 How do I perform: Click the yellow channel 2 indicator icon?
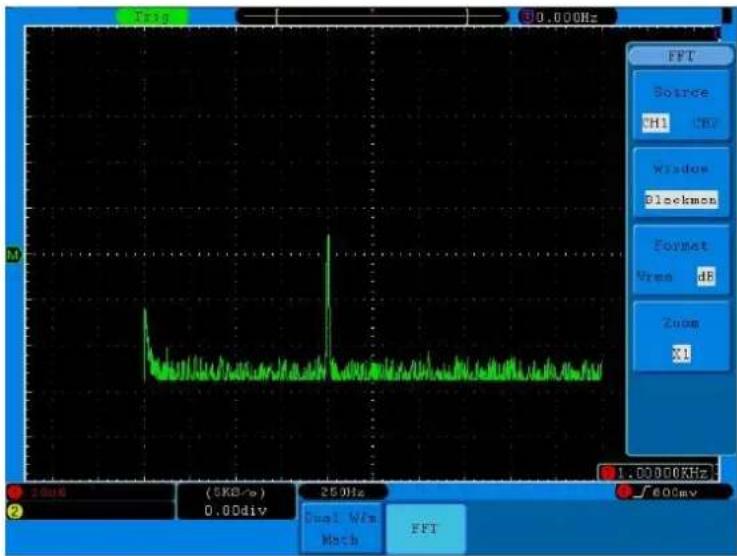pos(15,511)
